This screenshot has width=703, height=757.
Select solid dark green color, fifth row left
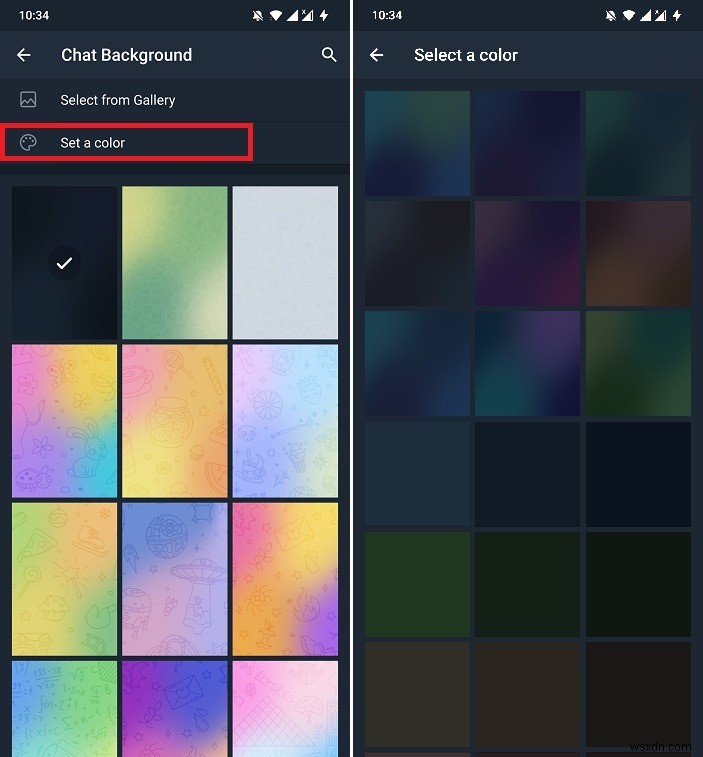417,584
